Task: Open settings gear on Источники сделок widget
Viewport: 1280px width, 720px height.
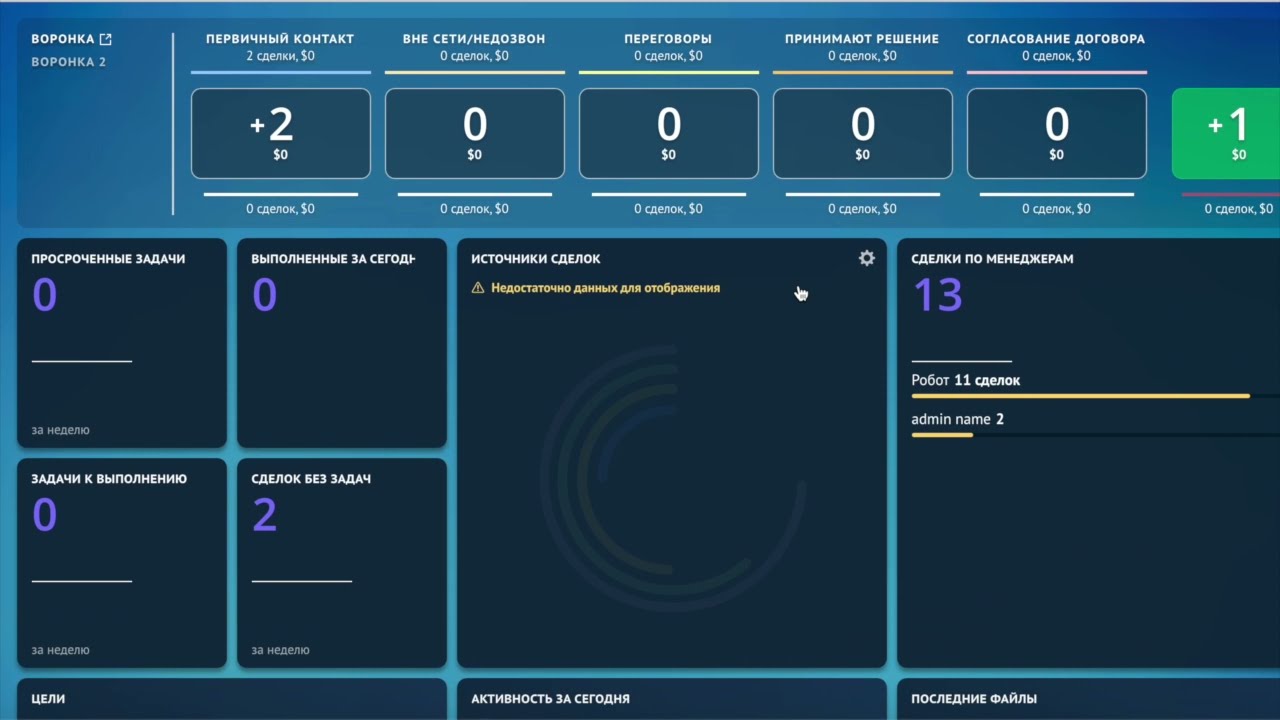Action: pos(866,258)
